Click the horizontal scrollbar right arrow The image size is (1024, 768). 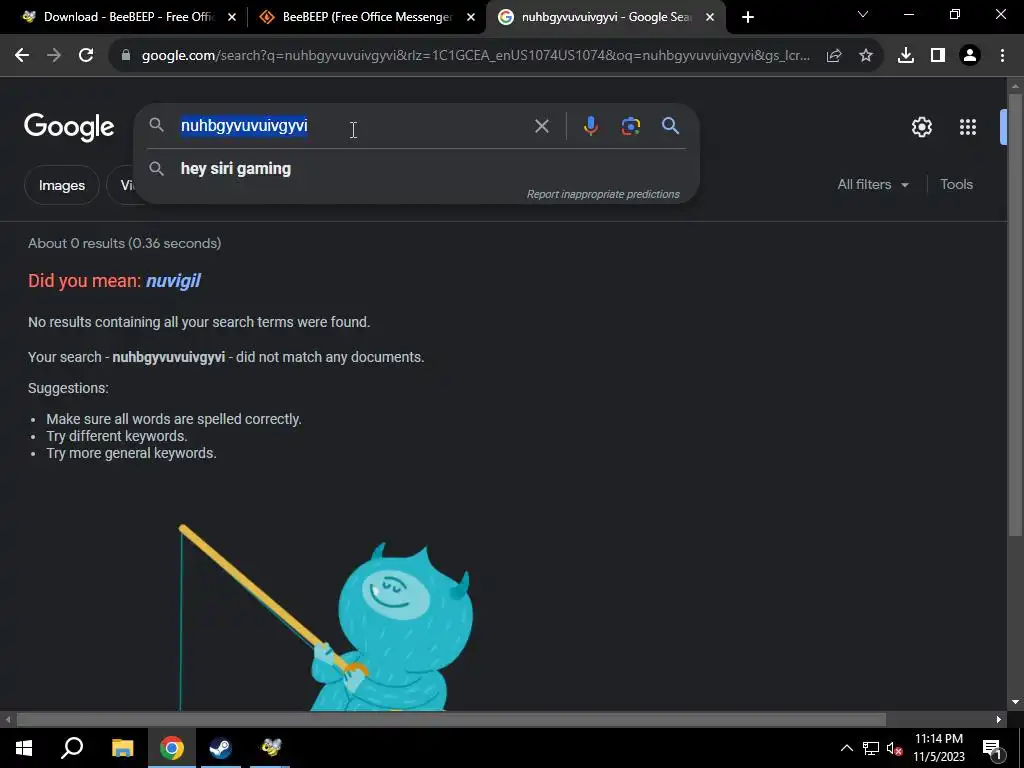(x=999, y=720)
